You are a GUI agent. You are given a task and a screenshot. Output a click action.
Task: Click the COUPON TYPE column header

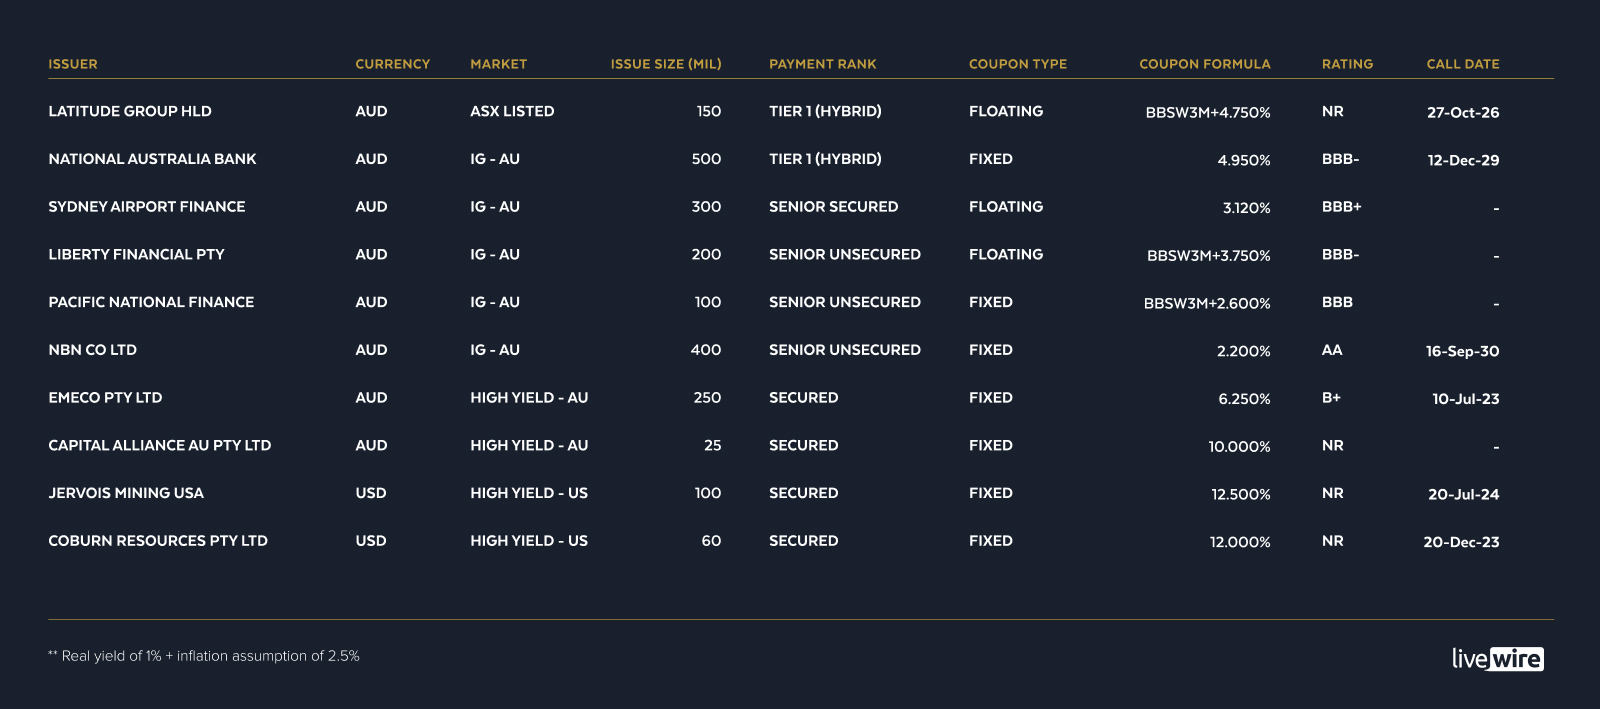click(x=1017, y=64)
